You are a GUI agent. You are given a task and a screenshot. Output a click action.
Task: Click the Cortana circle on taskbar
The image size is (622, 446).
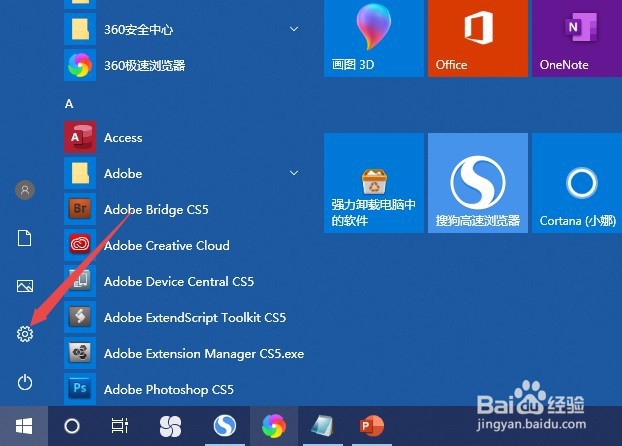click(x=72, y=426)
